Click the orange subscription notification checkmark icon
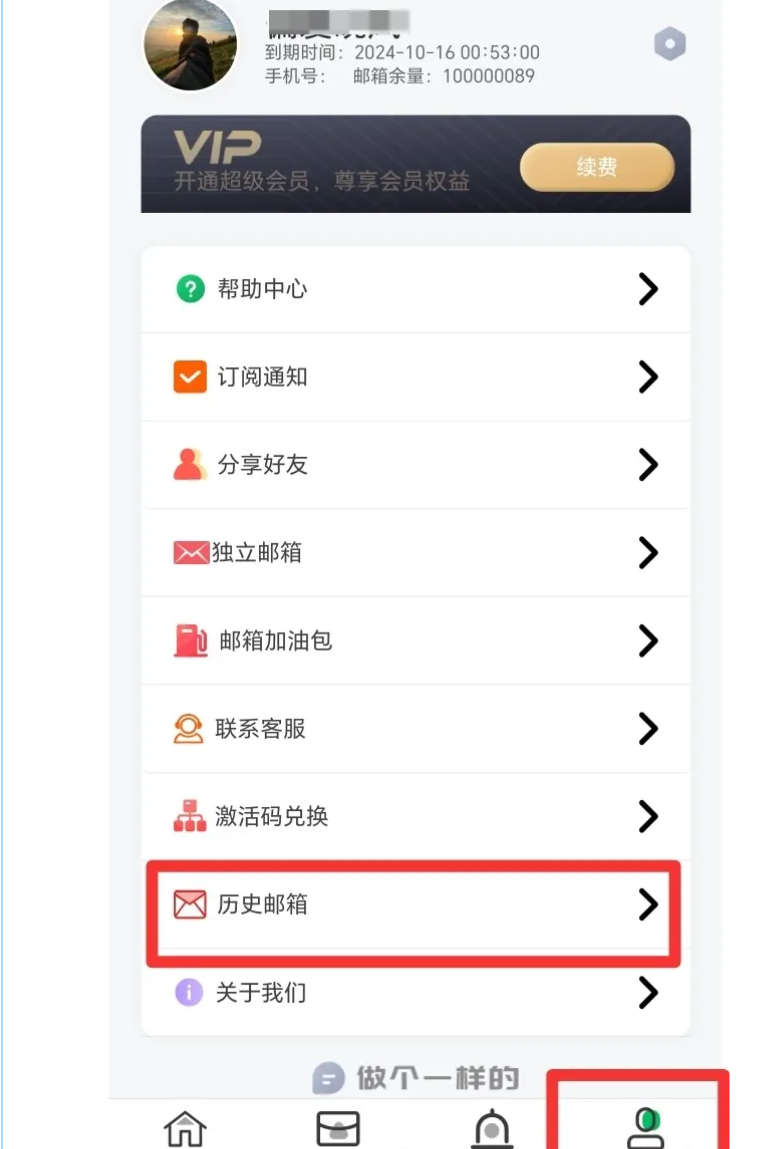Viewport: 768px width, 1149px height. [x=190, y=377]
